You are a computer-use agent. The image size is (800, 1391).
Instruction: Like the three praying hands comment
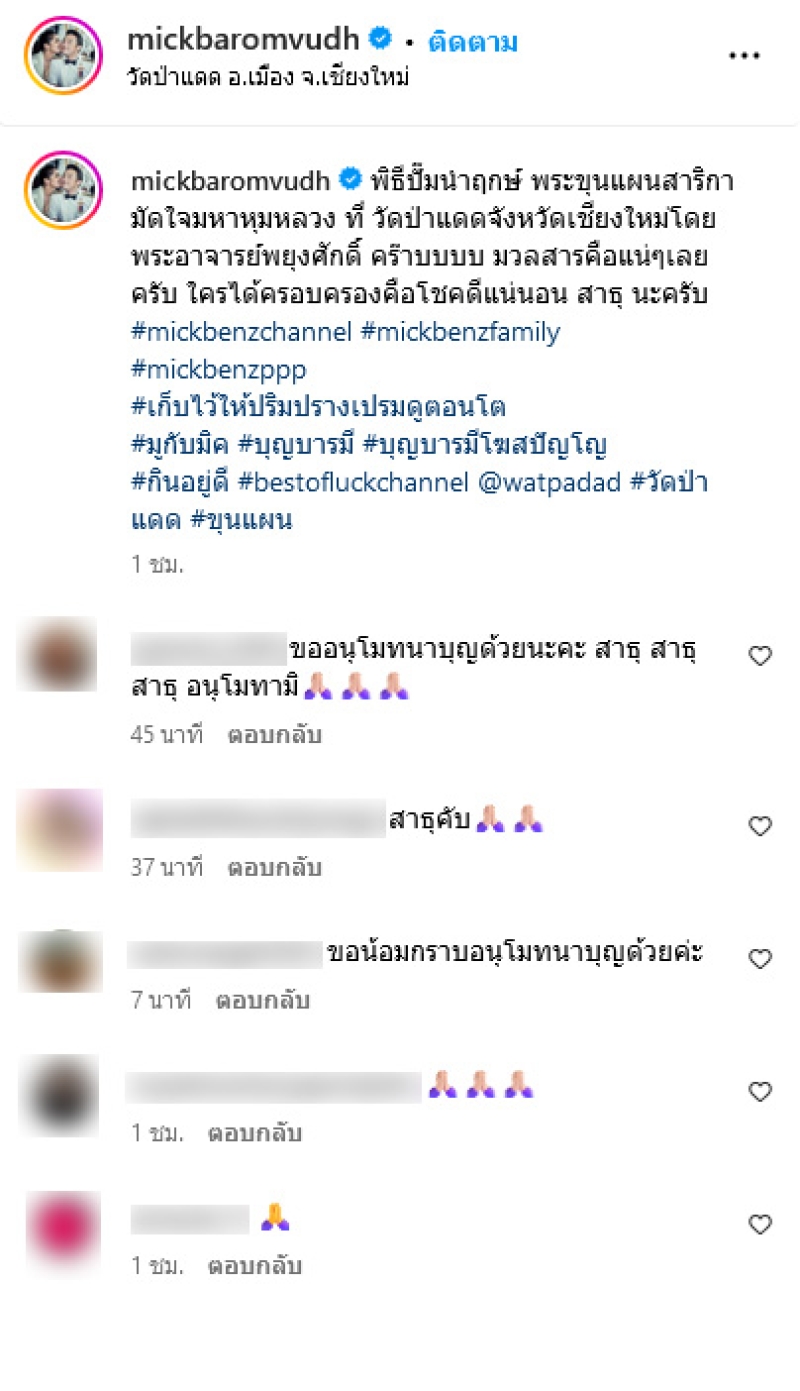(x=760, y=1092)
